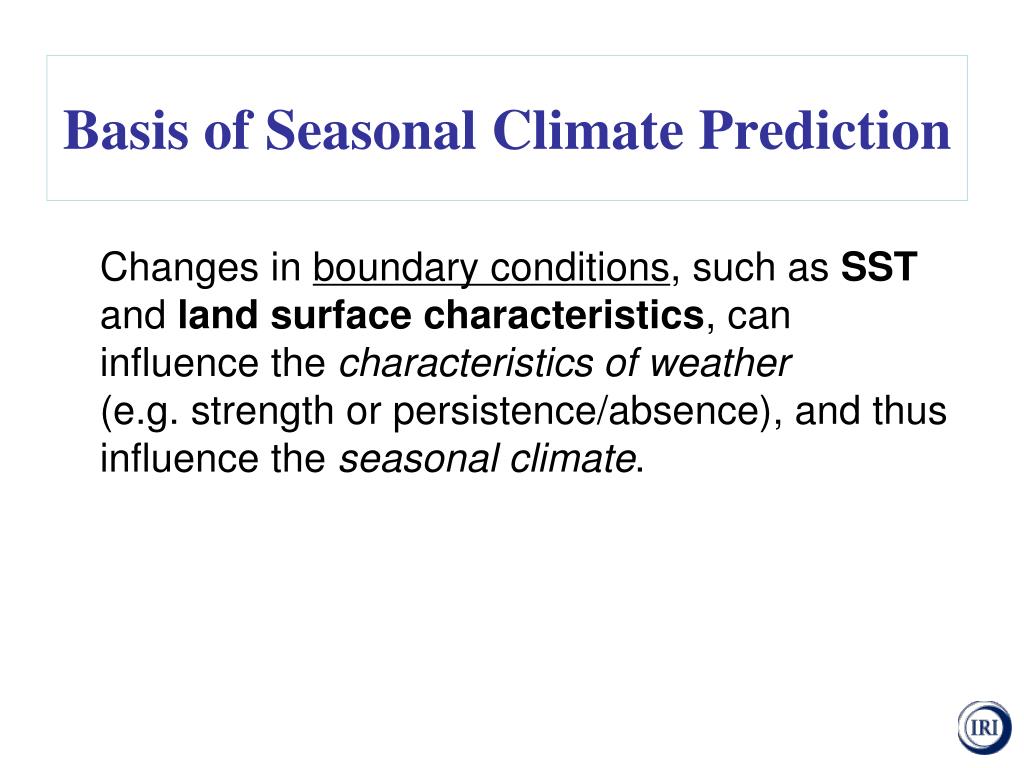Screen dimensions: 1024x768
Task: Click the word 'influence' on the last line
Action: [180, 458]
